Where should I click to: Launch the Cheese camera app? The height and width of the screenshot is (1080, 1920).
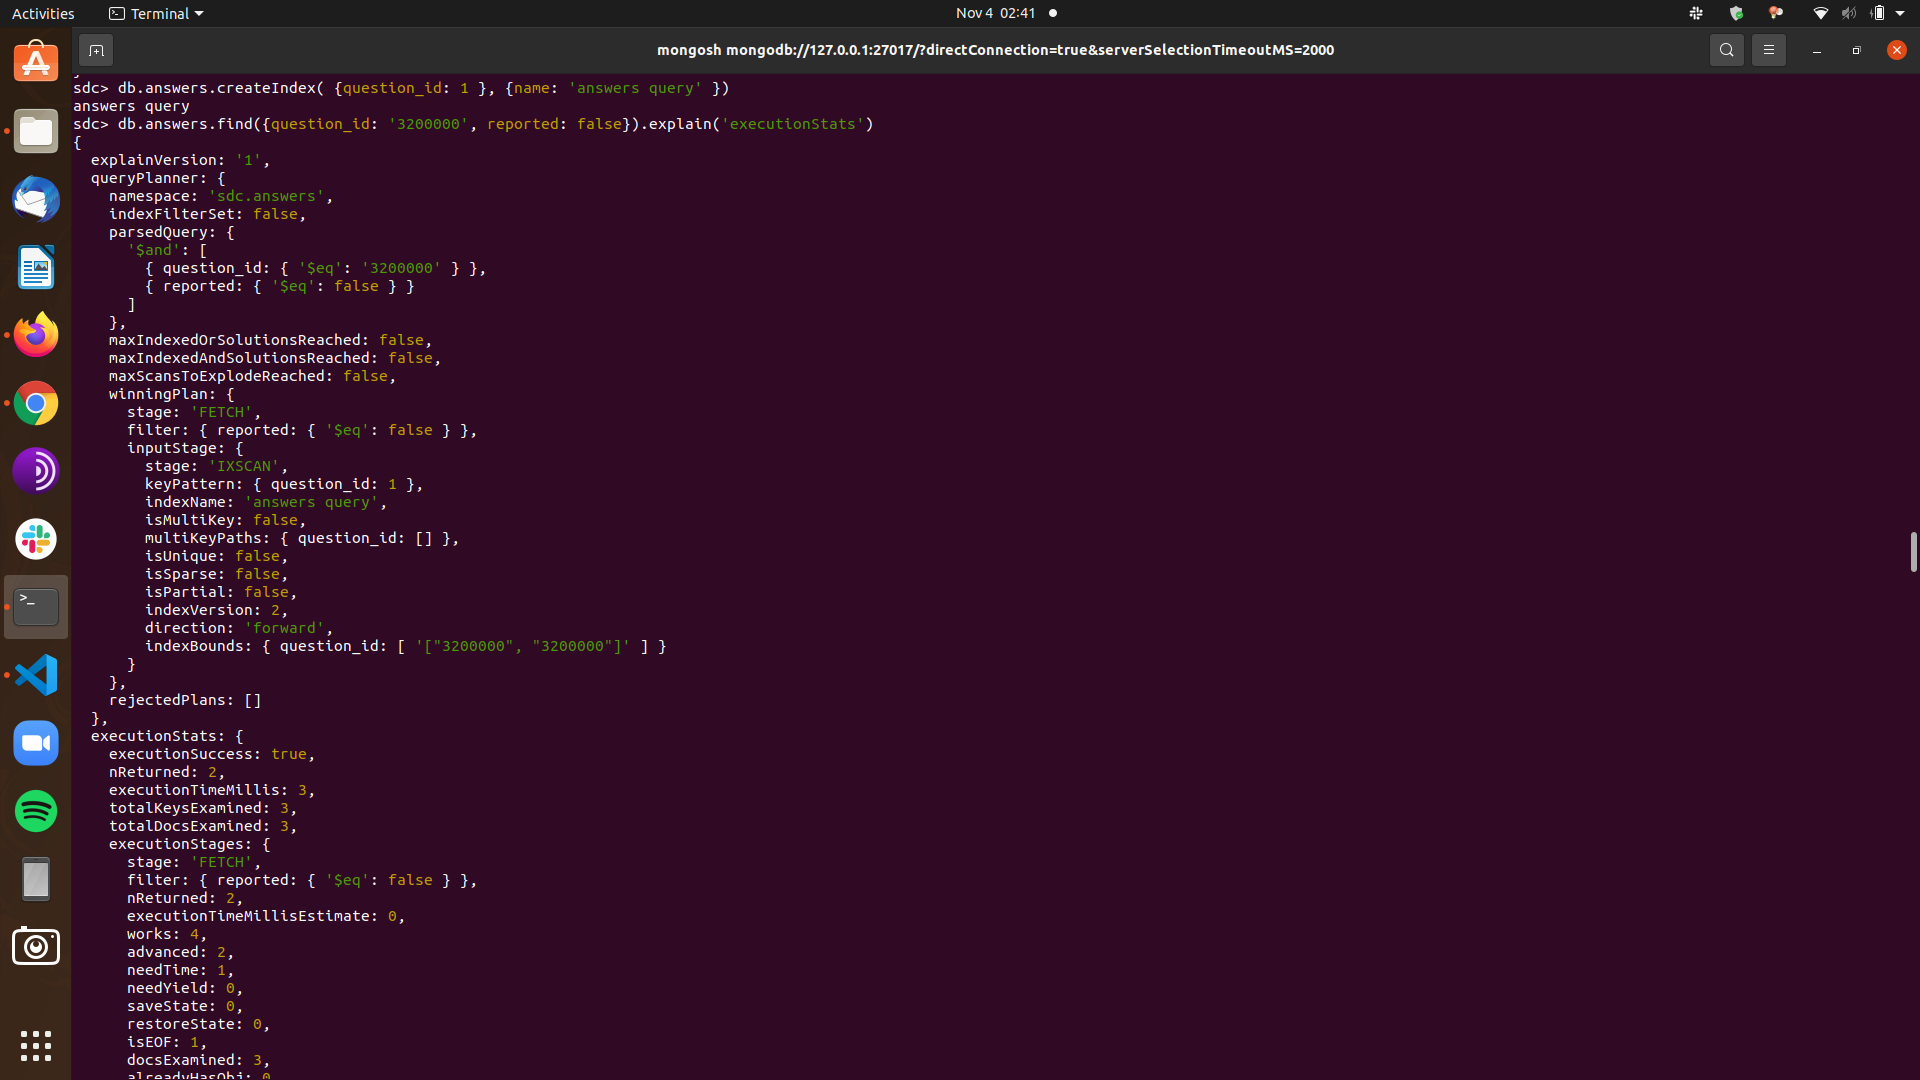point(35,946)
